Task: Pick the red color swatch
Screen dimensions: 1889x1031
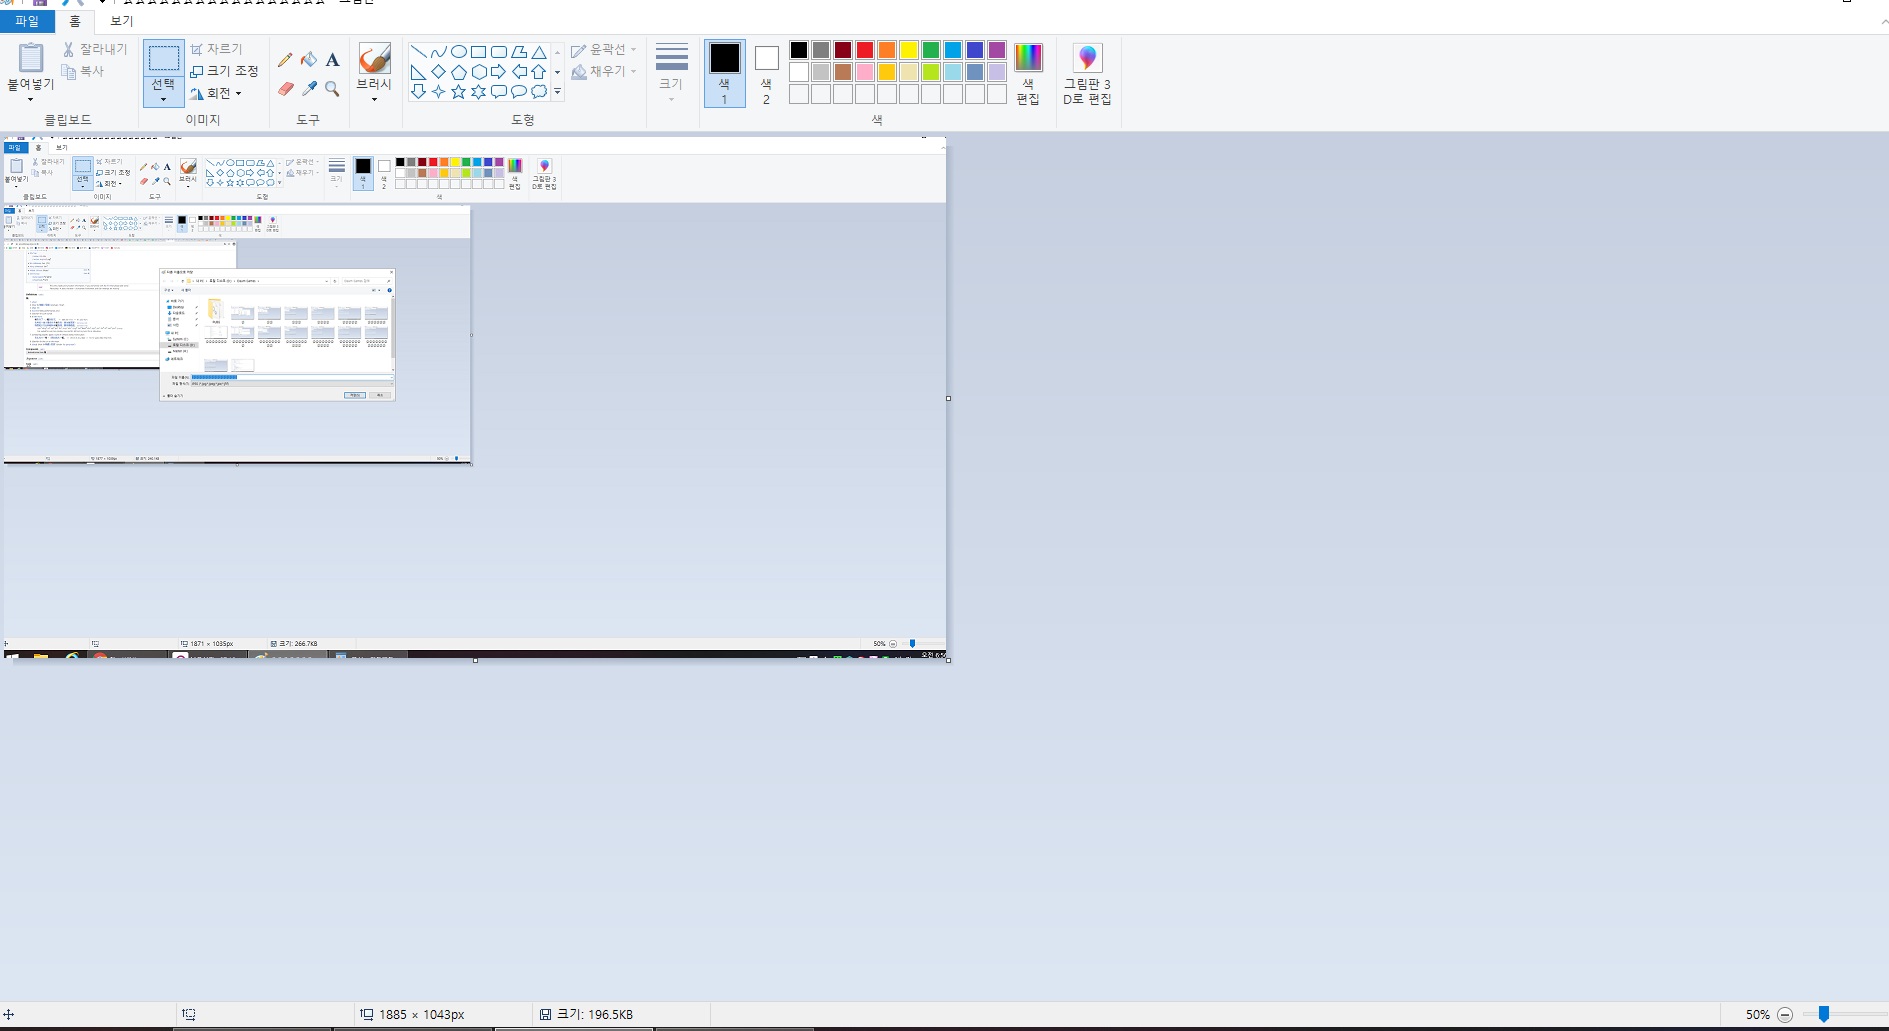Action: tap(865, 50)
